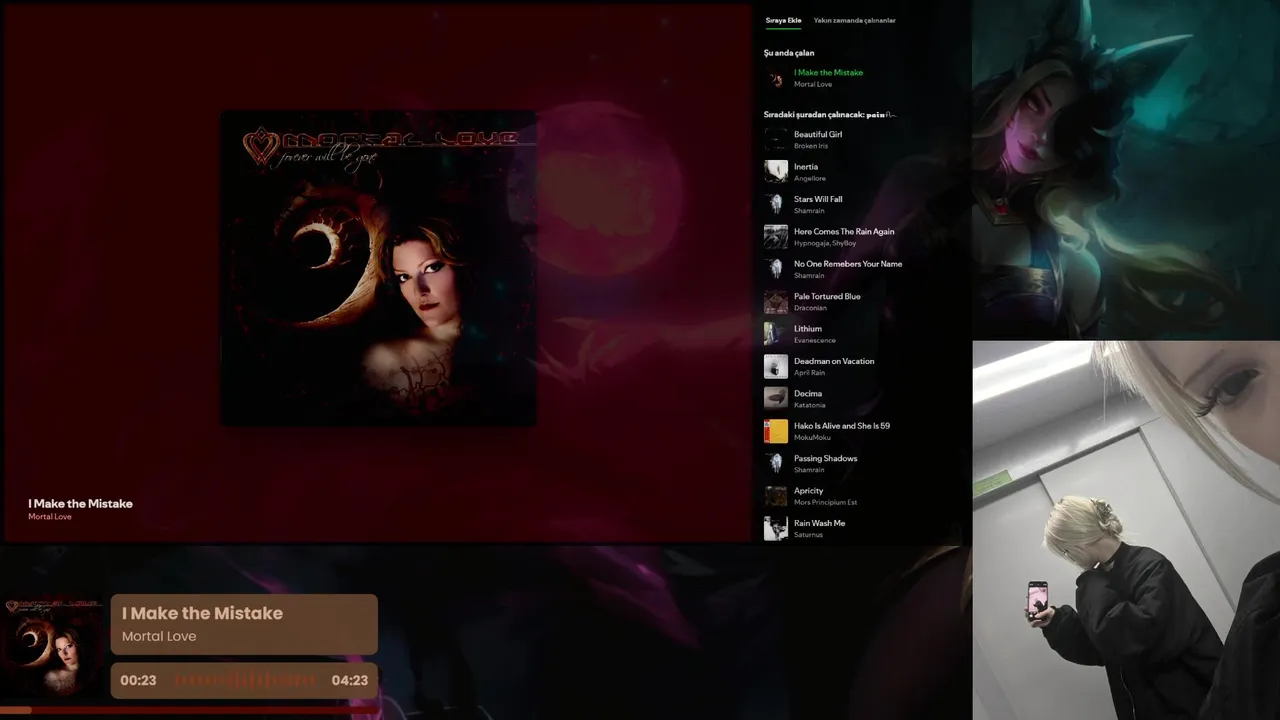Open Draconian artist link
The image size is (1280, 720).
[x=810, y=308]
